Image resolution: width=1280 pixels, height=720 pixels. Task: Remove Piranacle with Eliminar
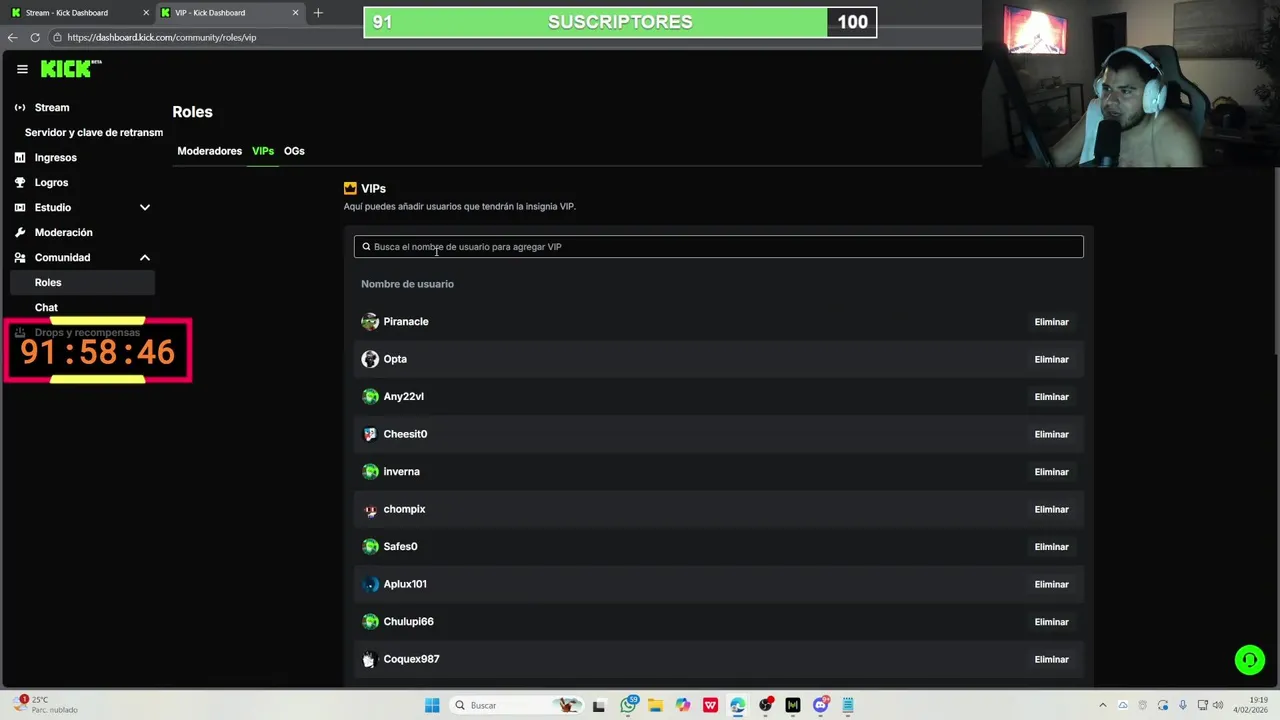[1051, 322]
